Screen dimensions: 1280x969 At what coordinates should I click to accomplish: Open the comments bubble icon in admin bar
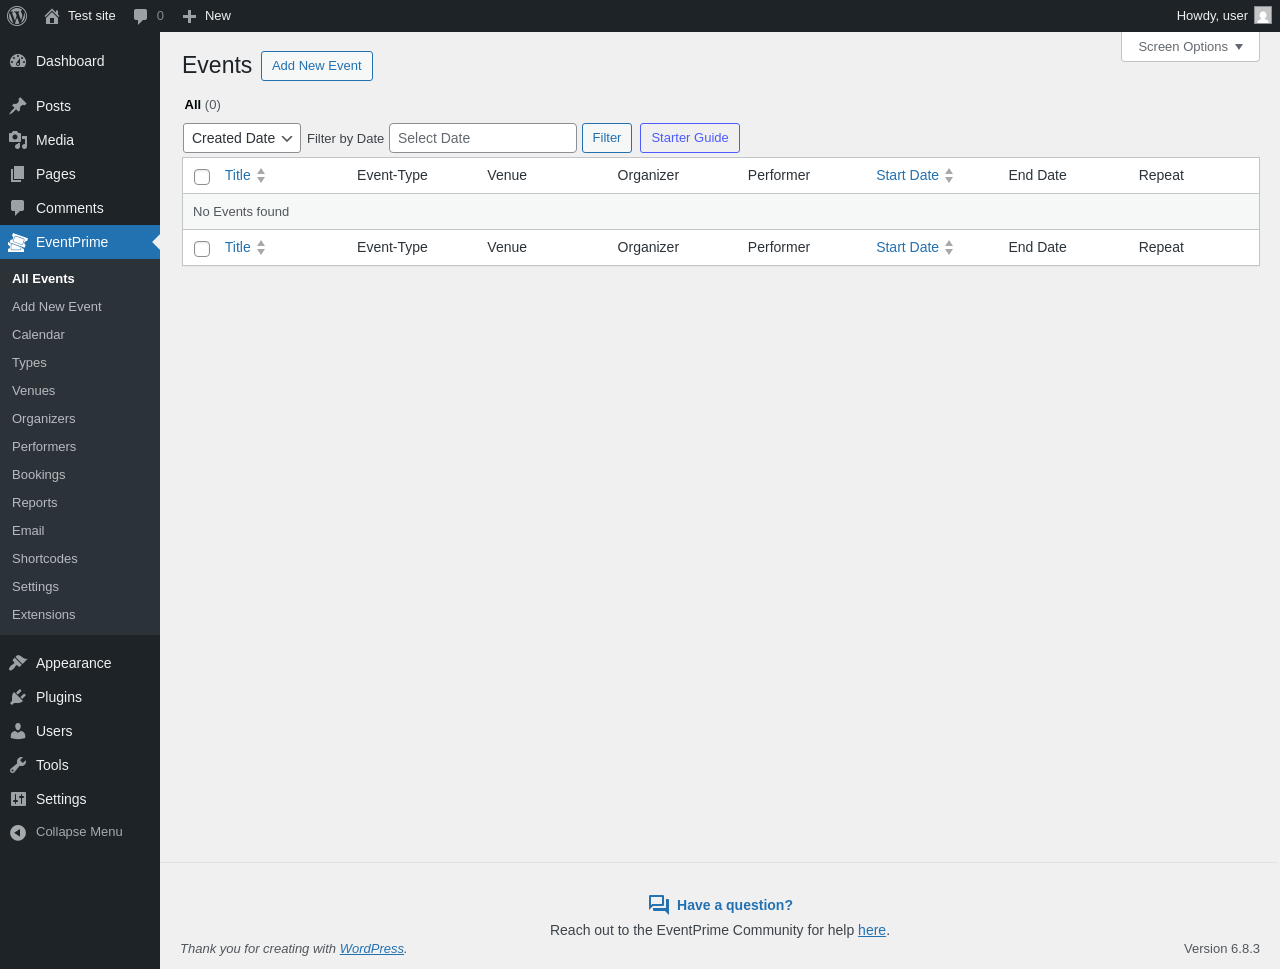pos(141,16)
